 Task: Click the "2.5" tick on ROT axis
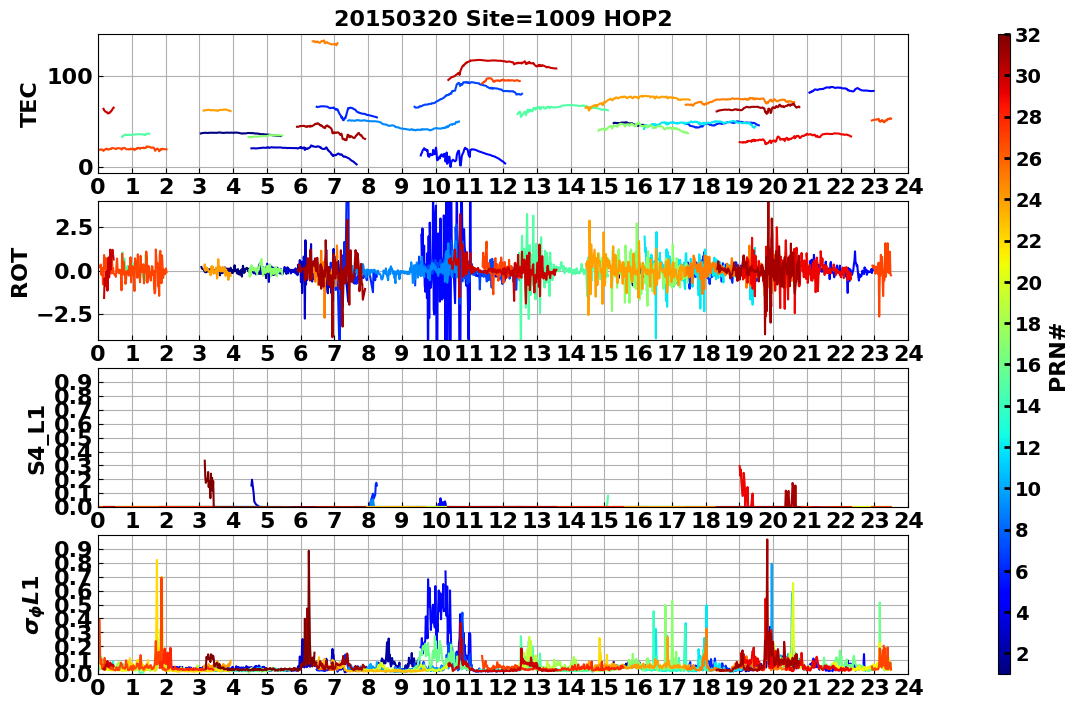pyautogui.click(x=74, y=227)
